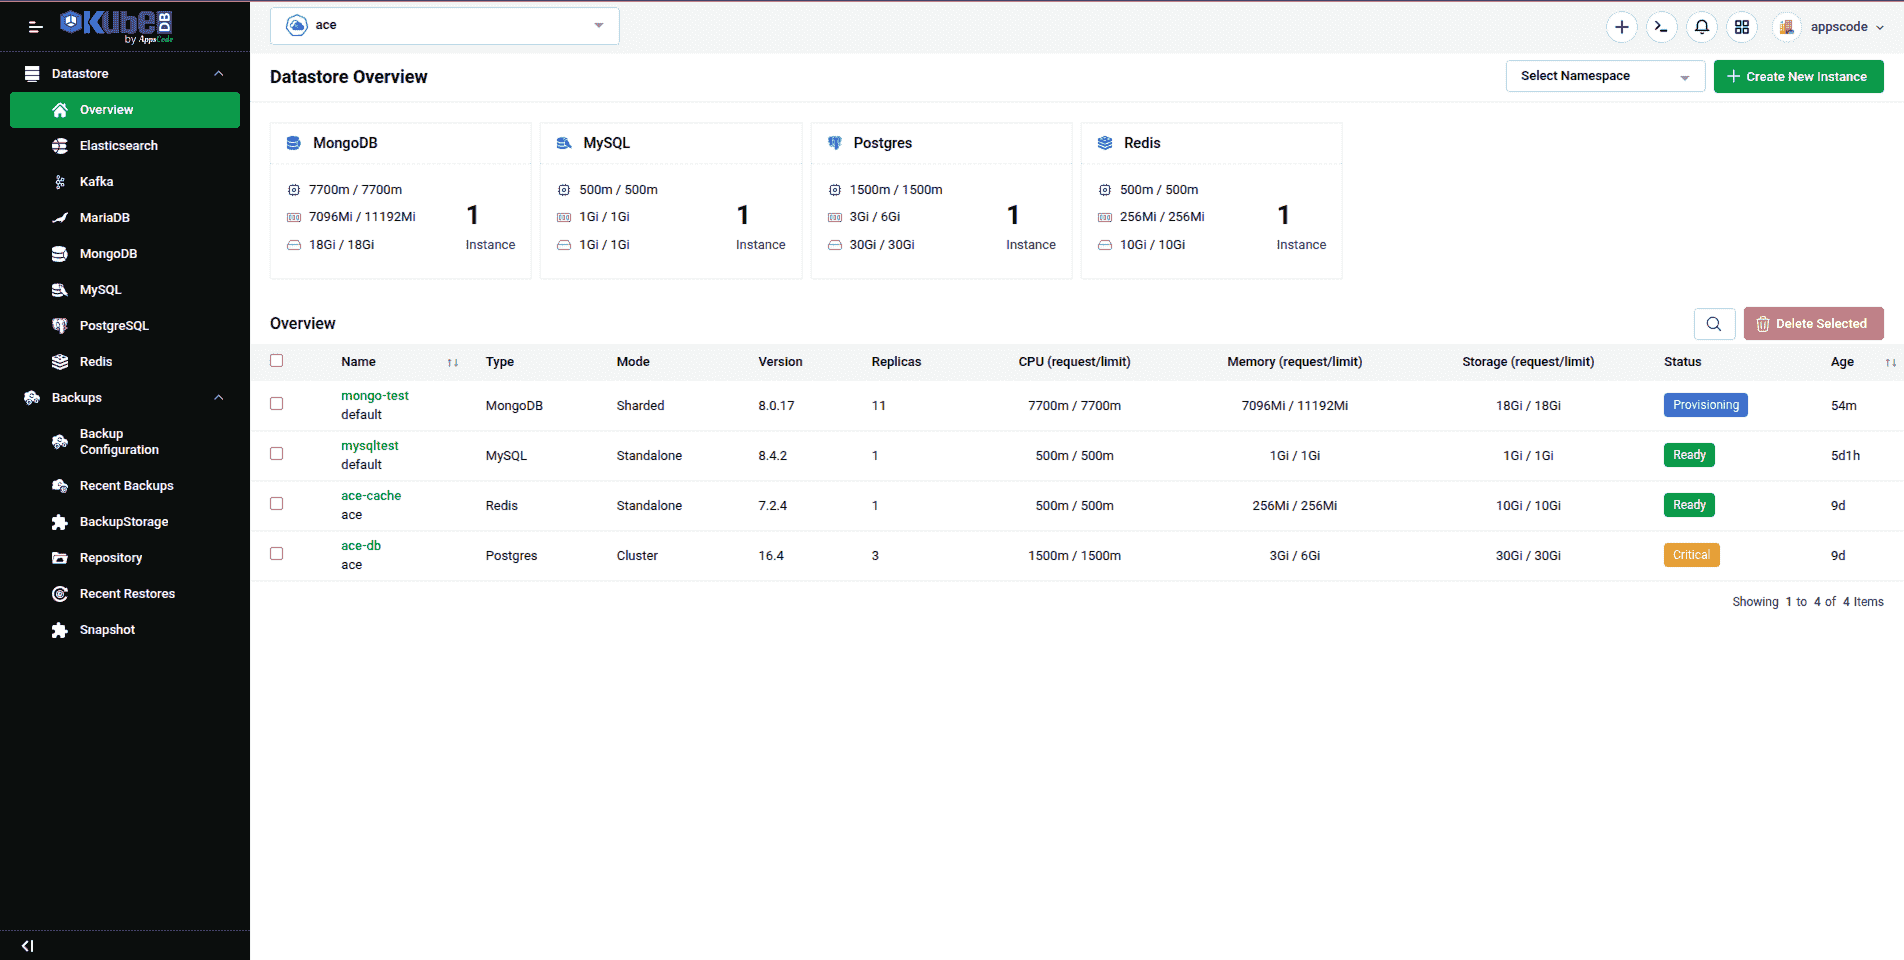
Task: Open the Select Namespace dropdown
Action: [1606, 76]
